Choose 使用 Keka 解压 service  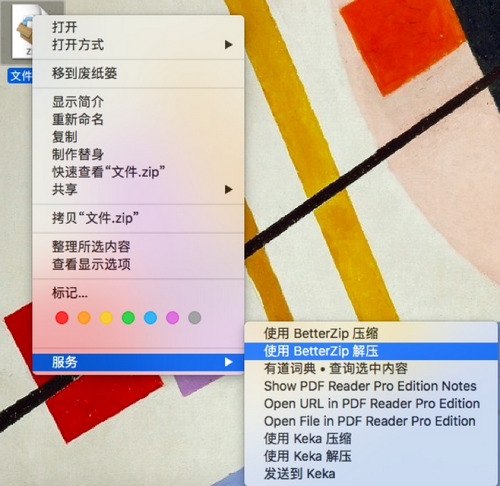click(x=371, y=456)
